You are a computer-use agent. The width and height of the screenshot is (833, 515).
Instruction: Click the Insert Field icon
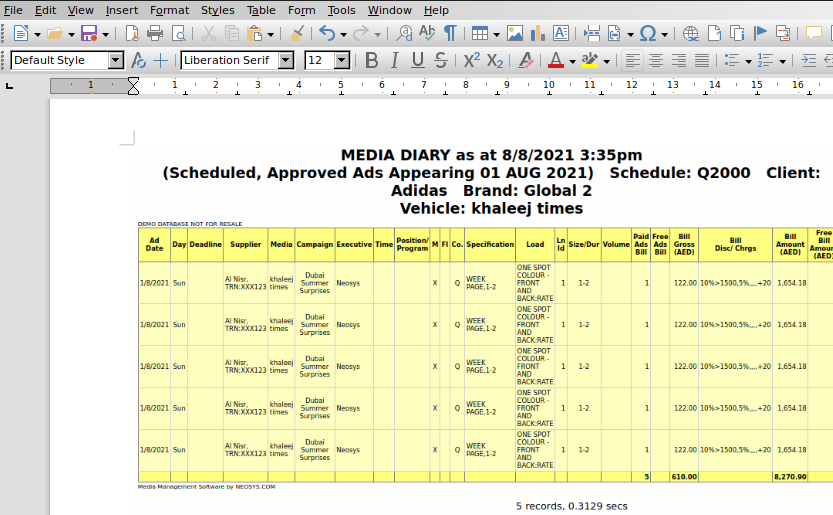click(614, 33)
